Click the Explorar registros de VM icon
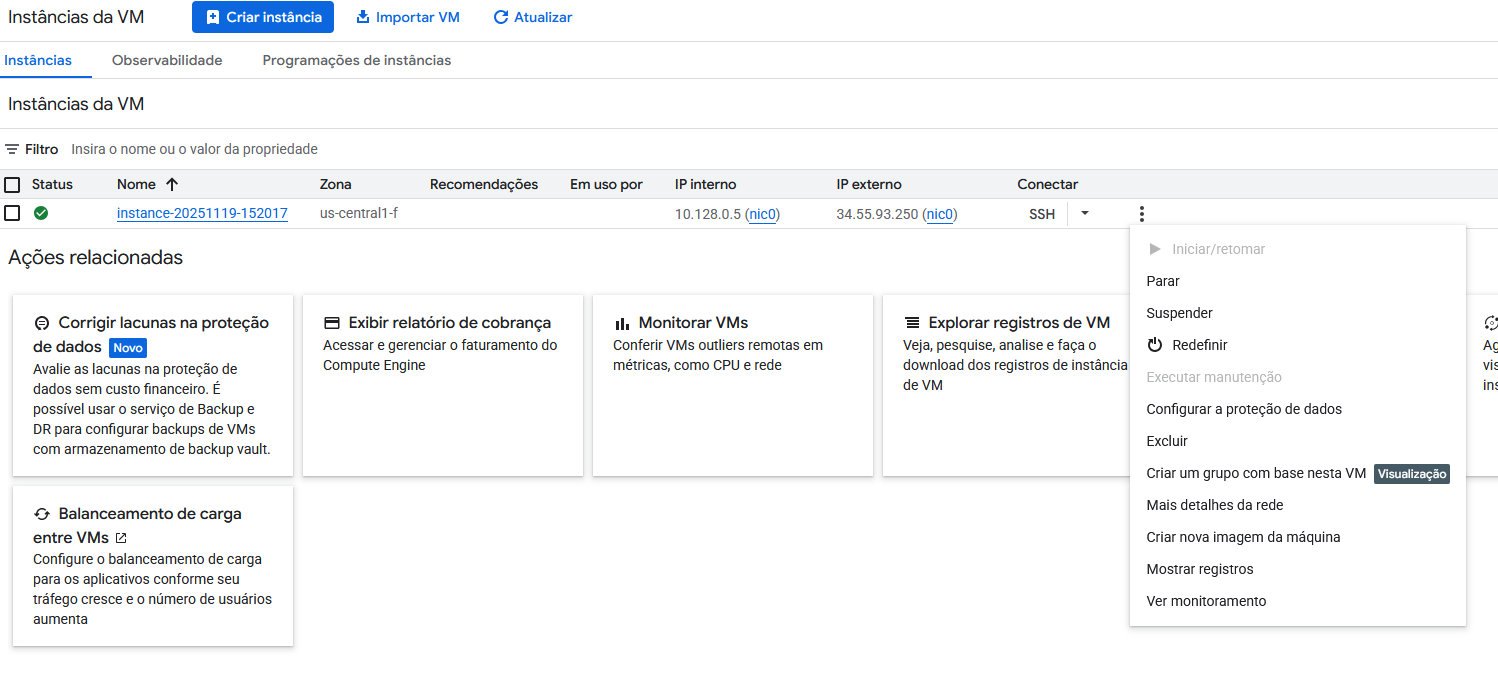The height and width of the screenshot is (675, 1498). [x=912, y=323]
